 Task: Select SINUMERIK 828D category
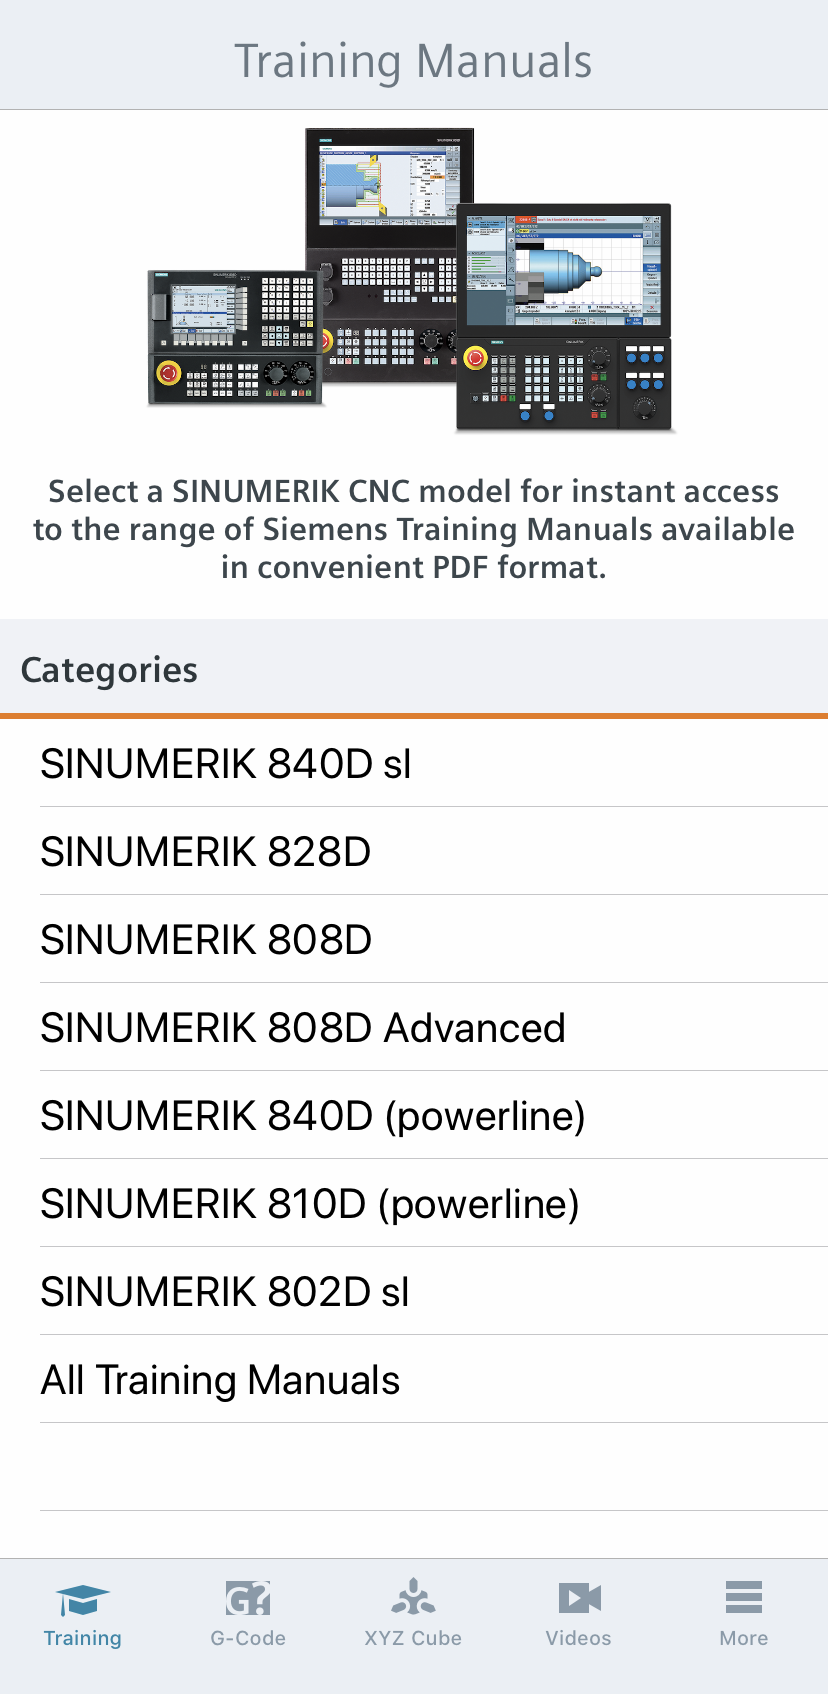[x=414, y=851]
